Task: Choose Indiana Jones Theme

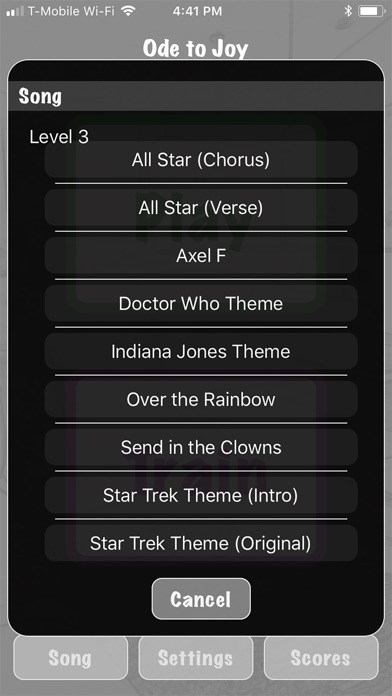Action: [x=201, y=352]
